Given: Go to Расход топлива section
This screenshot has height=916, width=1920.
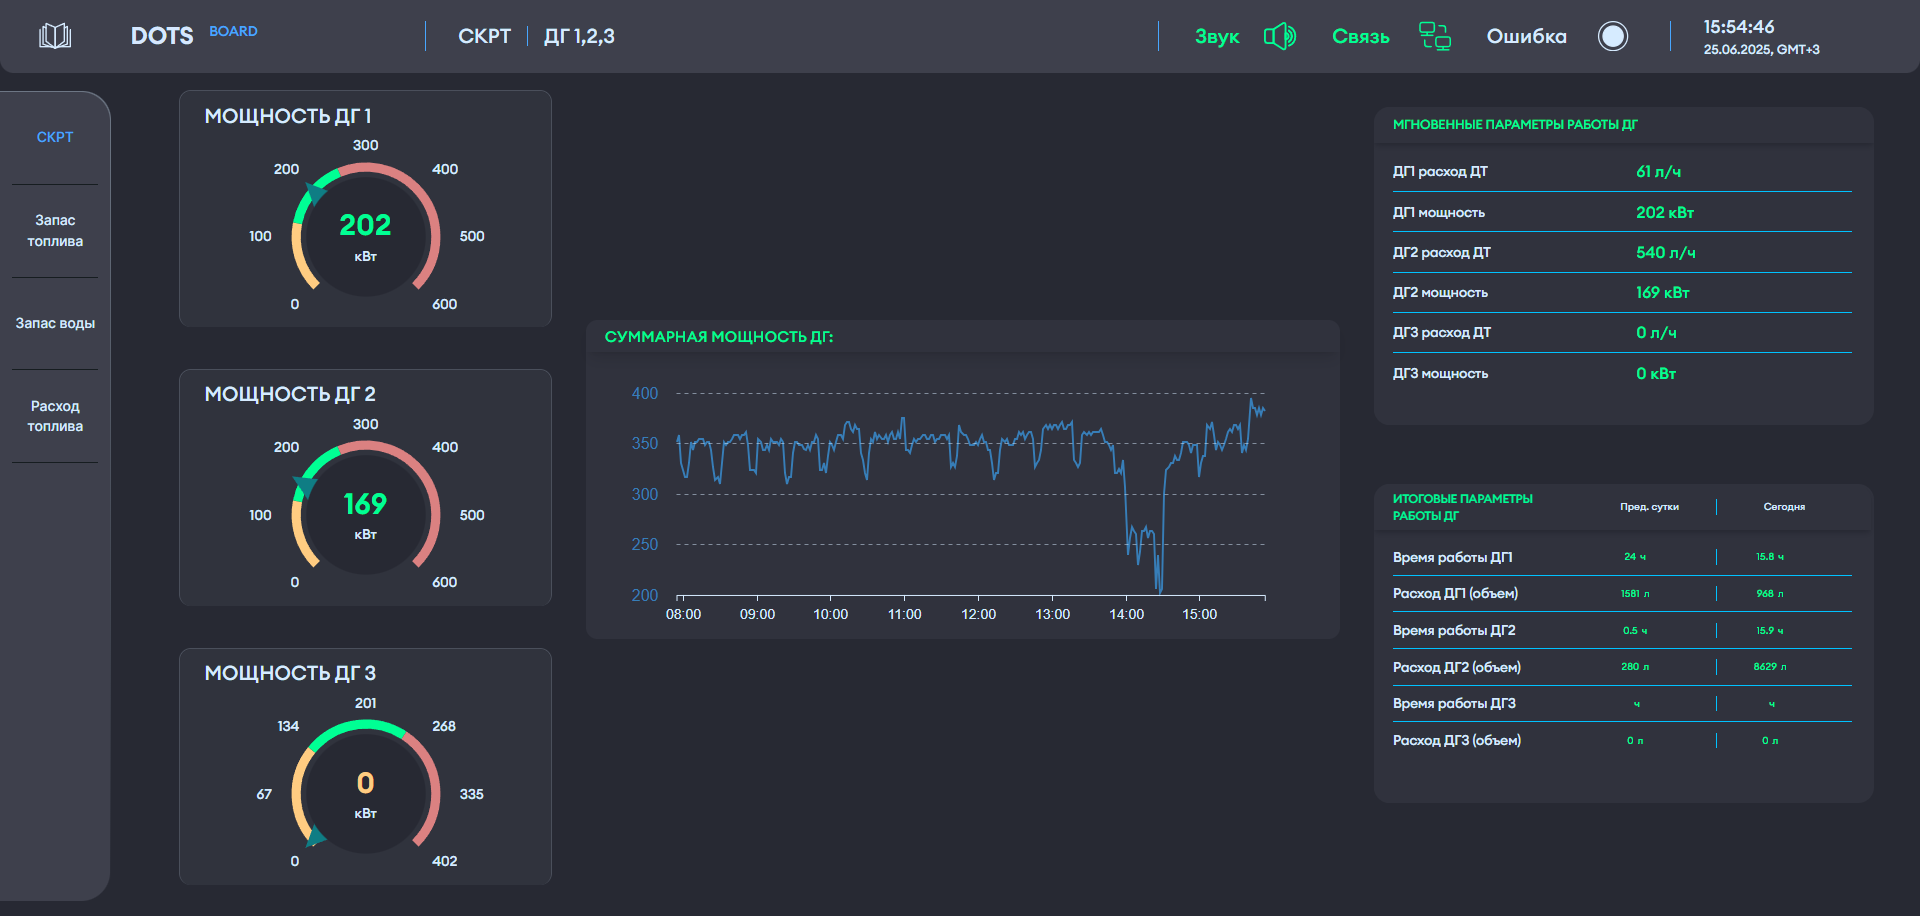Looking at the screenshot, I should [55, 416].
